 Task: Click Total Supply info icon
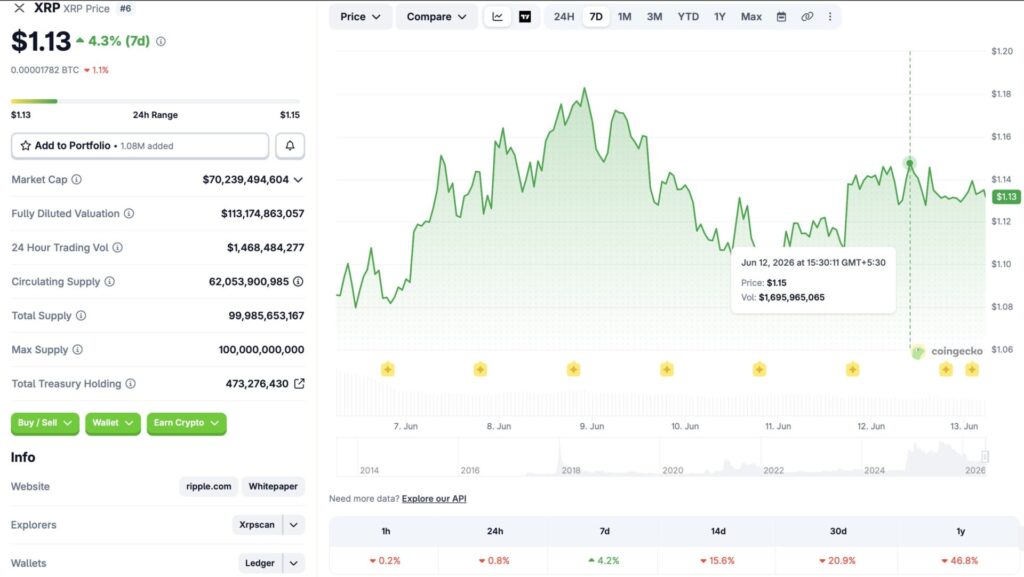click(81, 315)
